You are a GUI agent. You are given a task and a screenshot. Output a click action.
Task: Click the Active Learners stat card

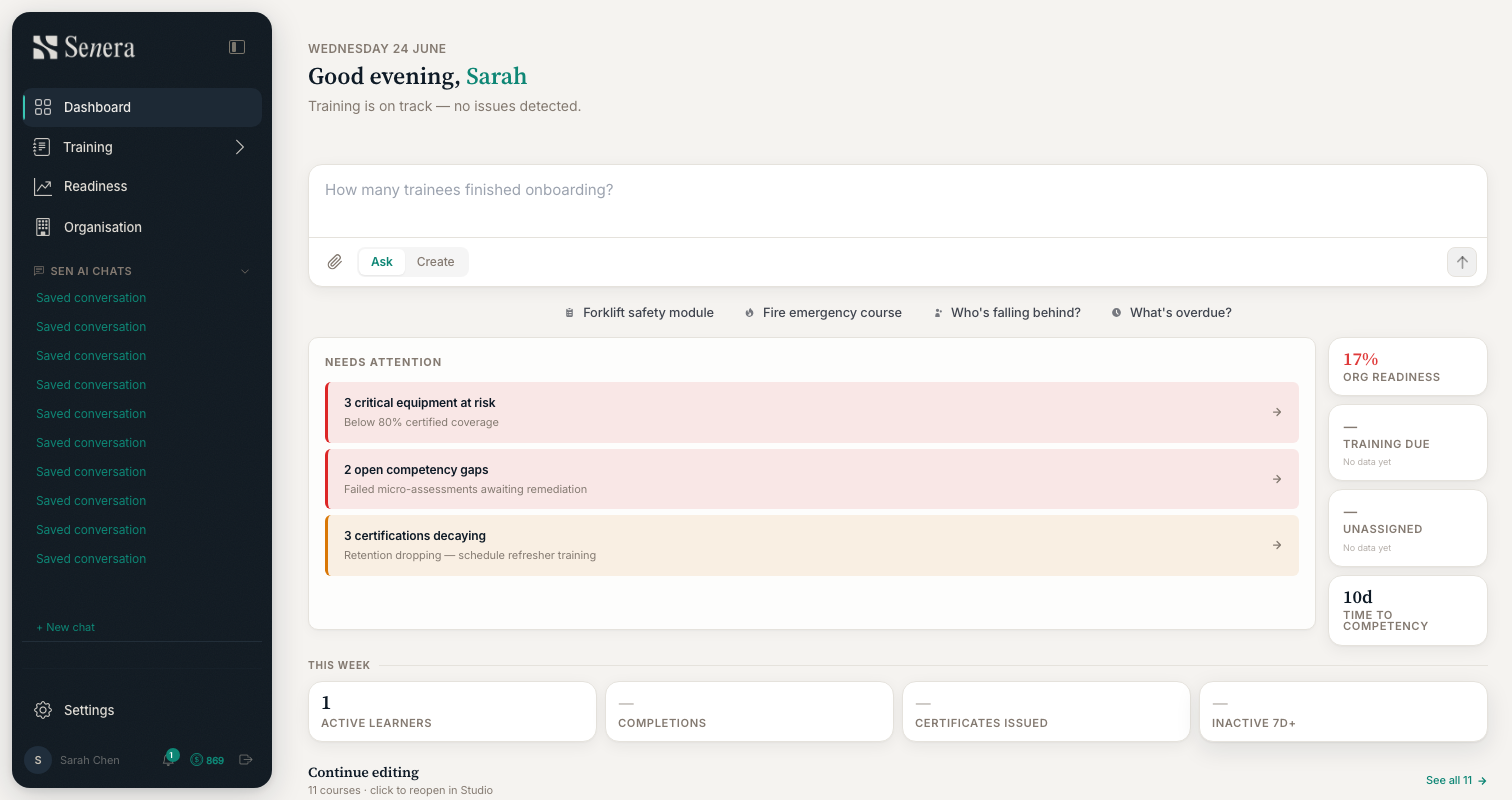[x=452, y=712]
